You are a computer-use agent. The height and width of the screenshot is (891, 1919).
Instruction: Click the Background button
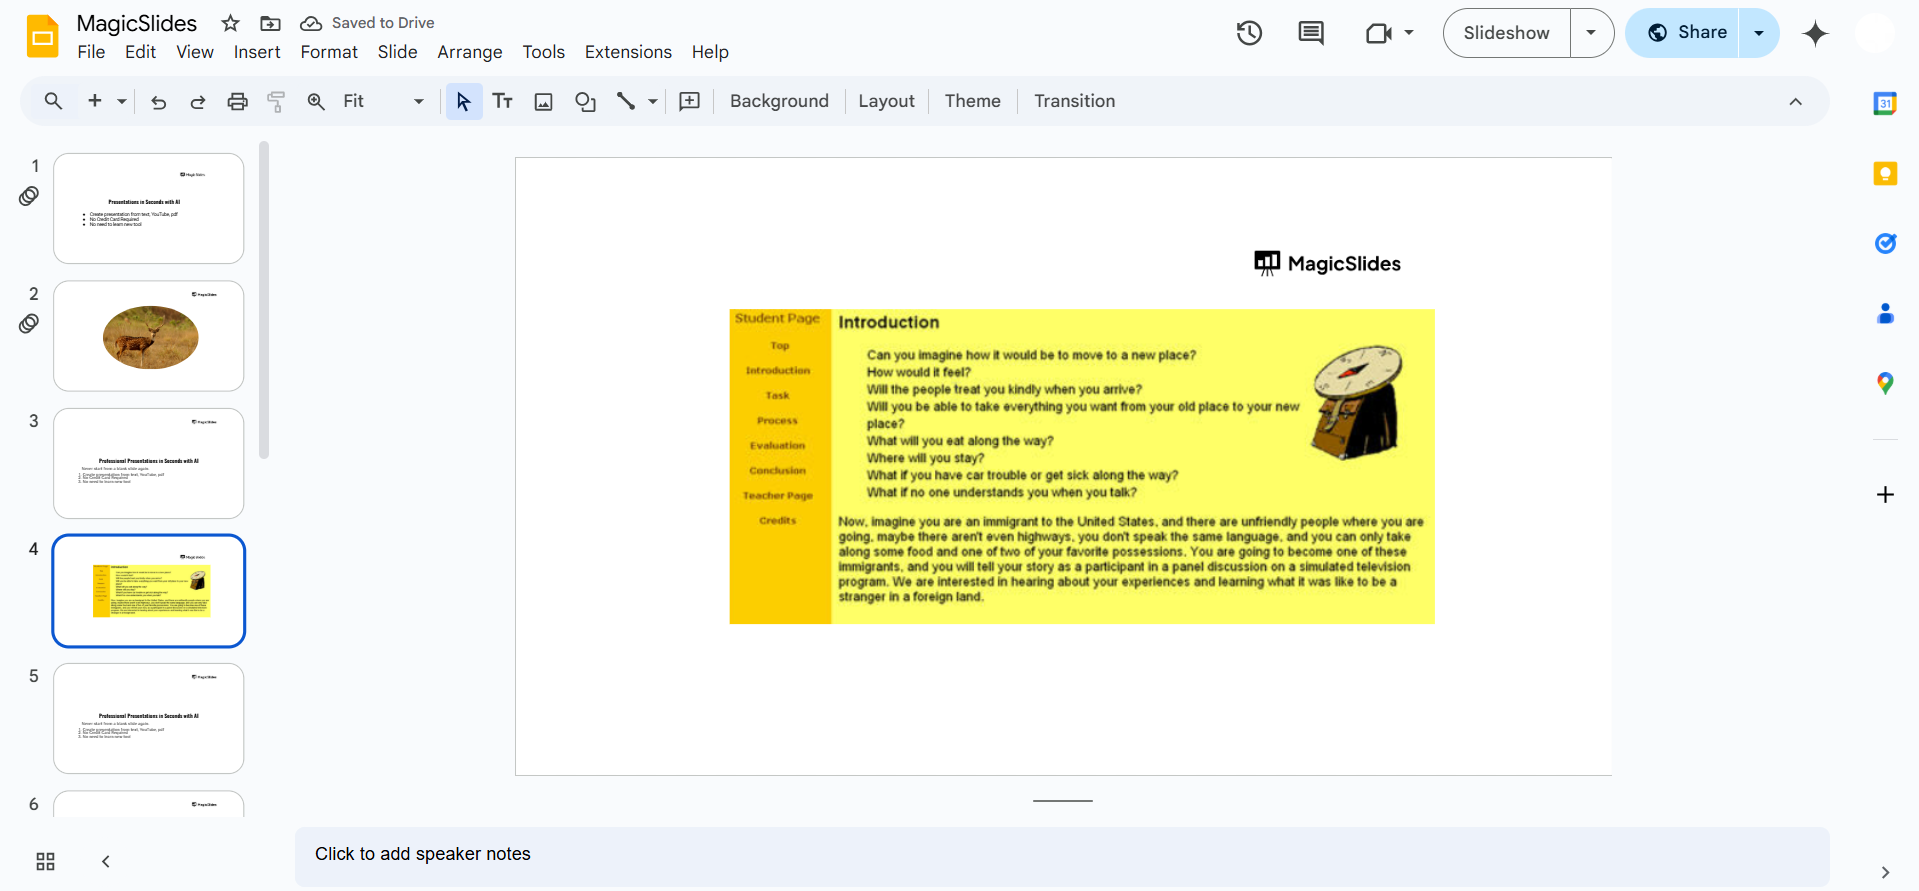[x=779, y=101]
